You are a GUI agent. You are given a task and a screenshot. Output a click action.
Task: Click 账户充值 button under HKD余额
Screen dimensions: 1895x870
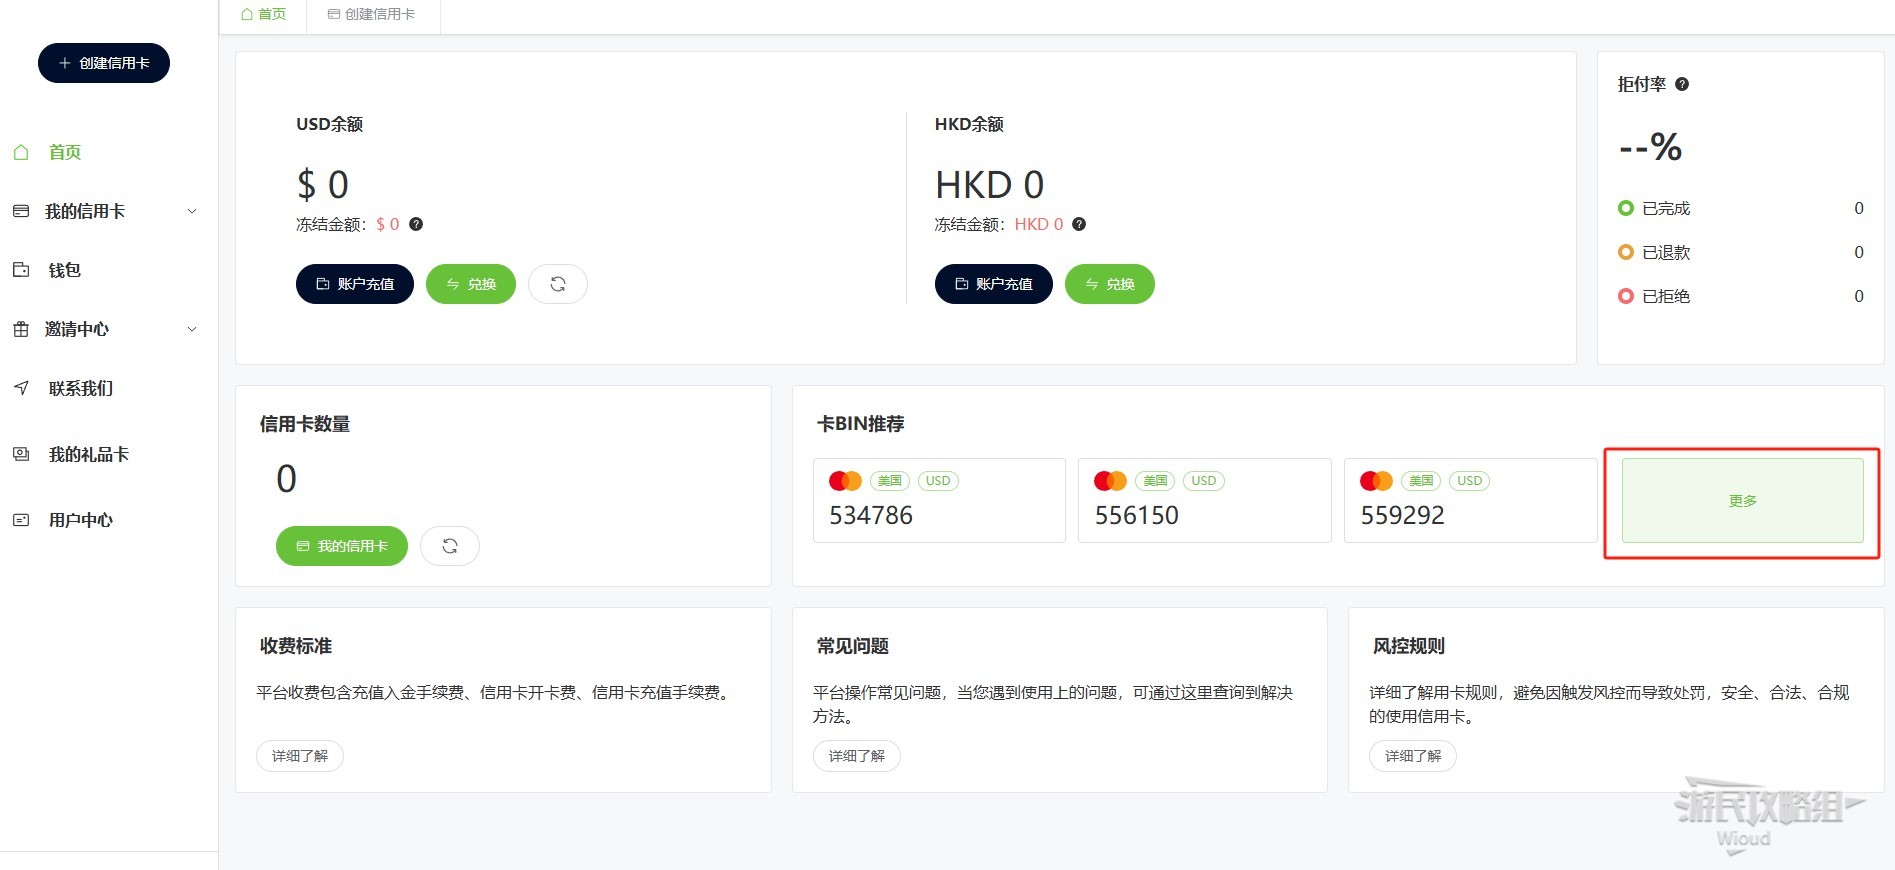[994, 284]
